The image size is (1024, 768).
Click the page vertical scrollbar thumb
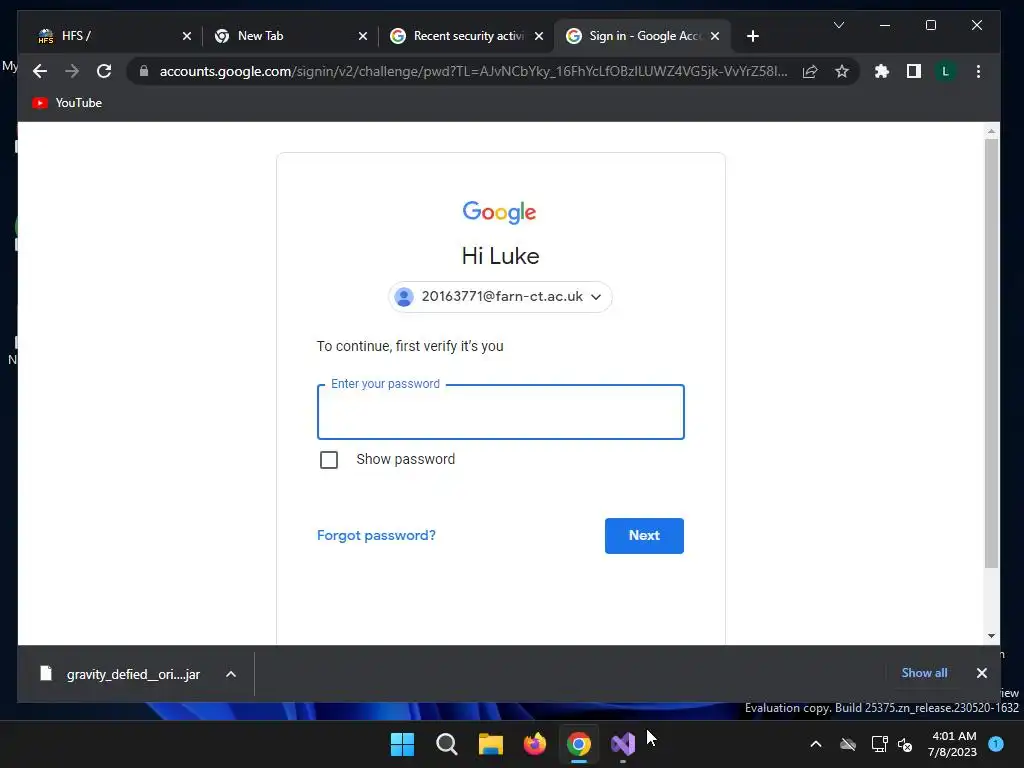tap(991, 353)
